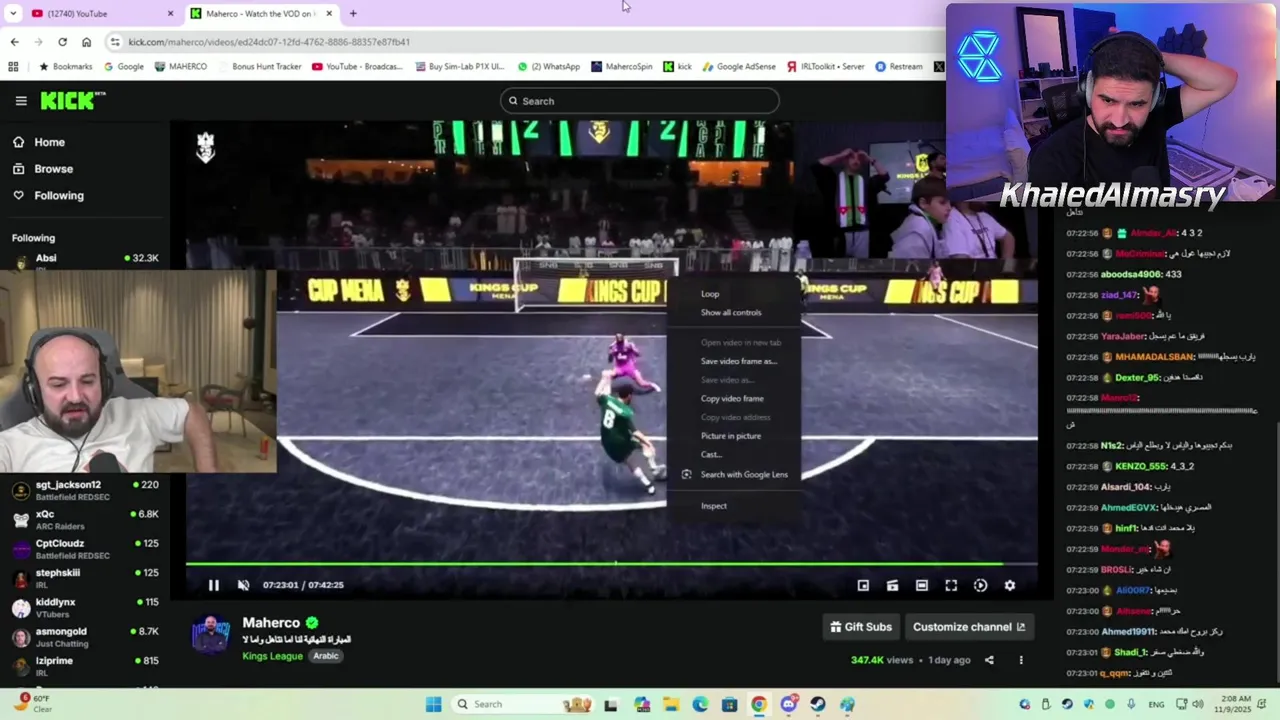Click Customize channel button

click(x=969, y=627)
